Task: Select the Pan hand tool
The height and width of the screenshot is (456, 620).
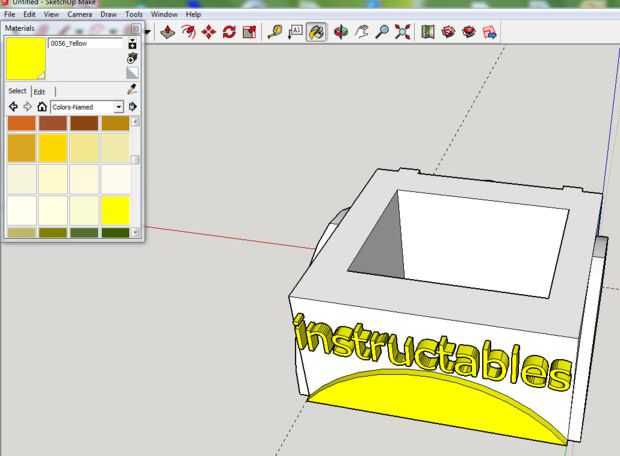Action: [361, 32]
